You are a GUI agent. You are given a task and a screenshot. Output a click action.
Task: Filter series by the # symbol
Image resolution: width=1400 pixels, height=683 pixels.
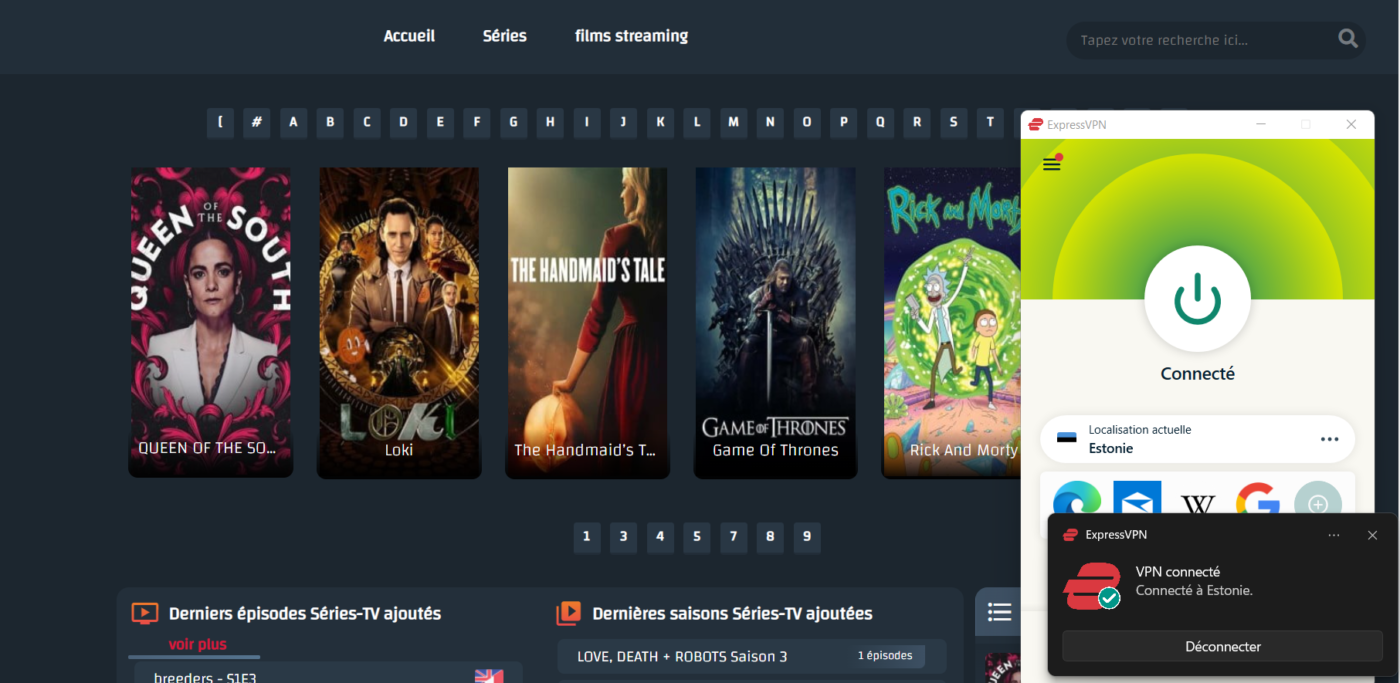tap(257, 122)
